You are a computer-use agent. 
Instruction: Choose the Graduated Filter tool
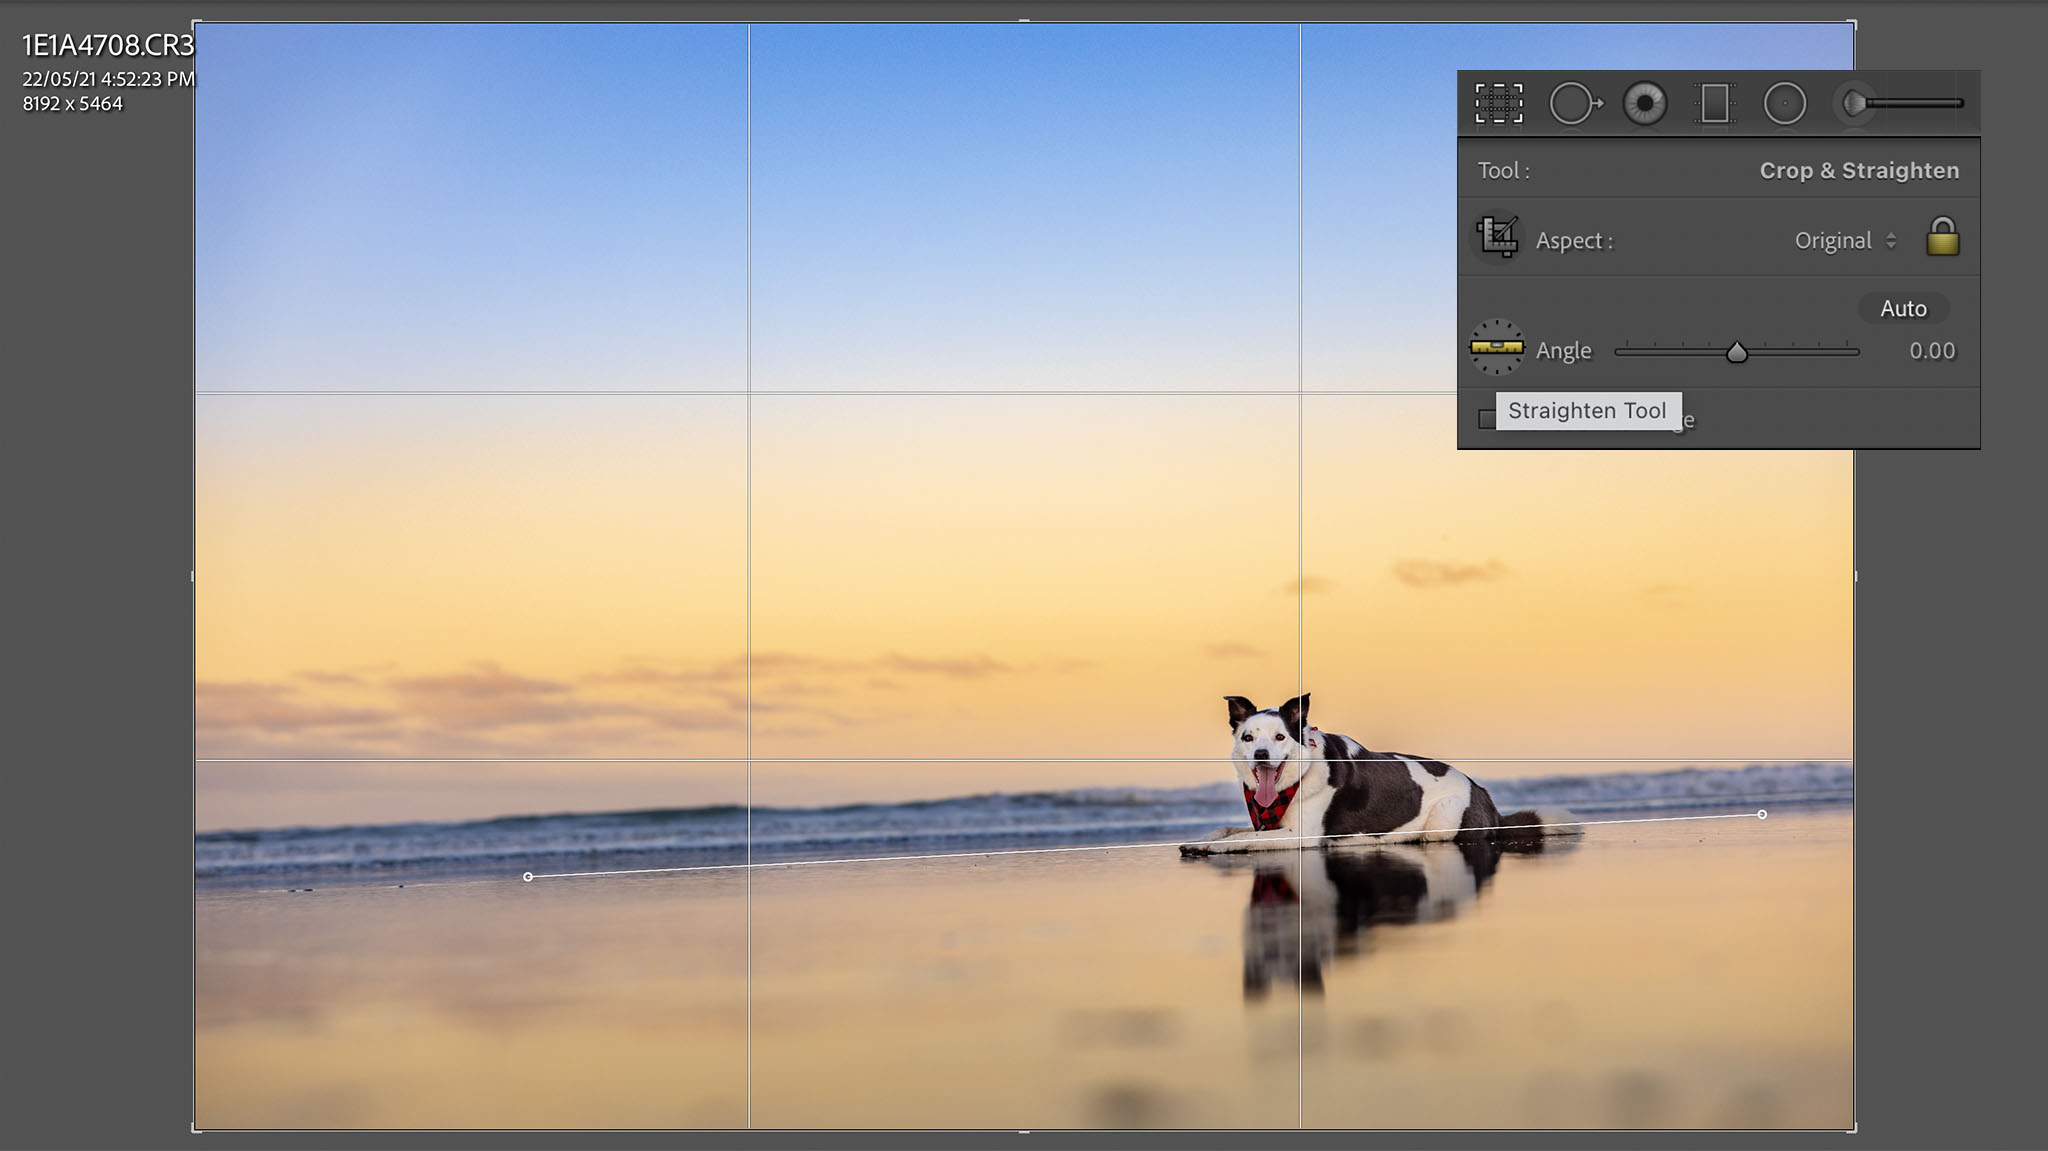pos(1715,103)
